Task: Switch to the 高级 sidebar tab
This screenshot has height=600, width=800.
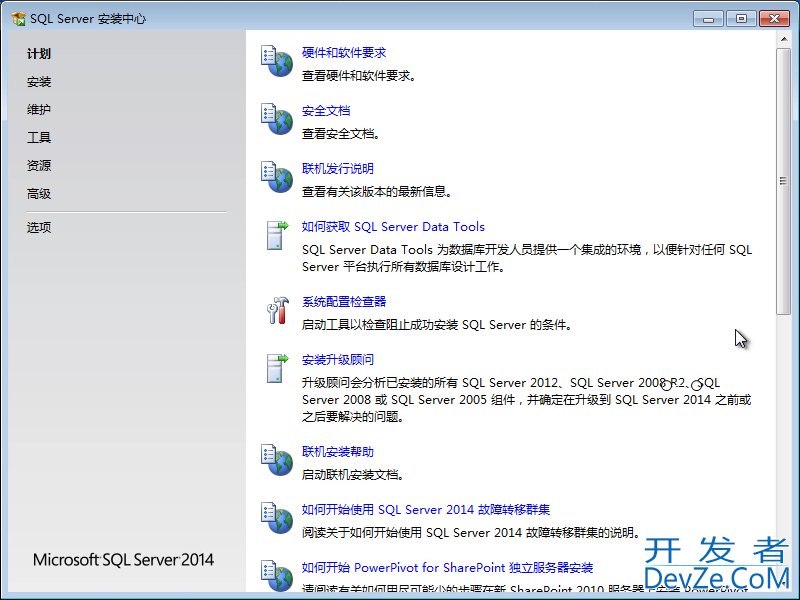Action: pyautogui.click(x=39, y=193)
